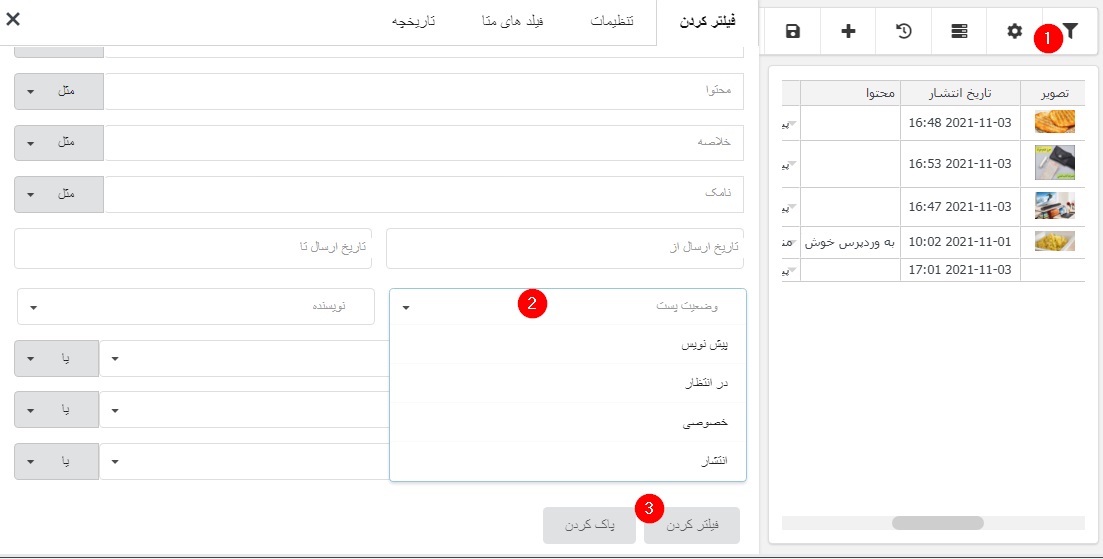Click the save floppy disk icon

click(793, 32)
